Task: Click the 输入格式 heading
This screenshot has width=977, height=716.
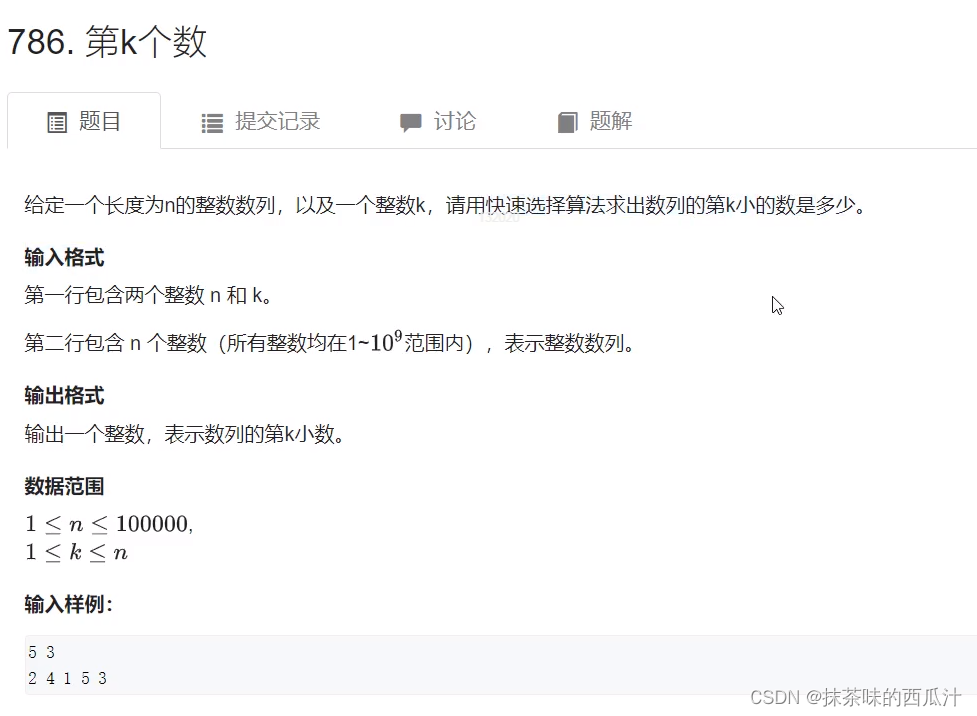Action: click(64, 257)
